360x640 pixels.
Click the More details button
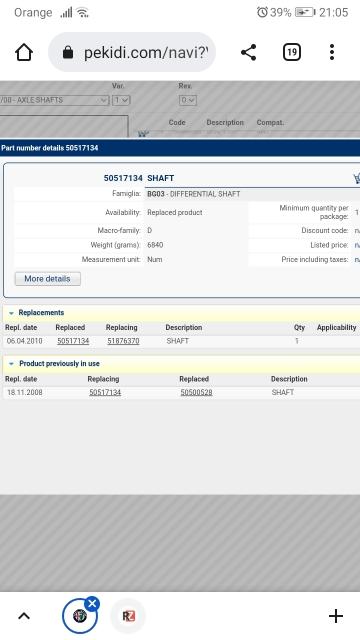click(x=48, y=279)
